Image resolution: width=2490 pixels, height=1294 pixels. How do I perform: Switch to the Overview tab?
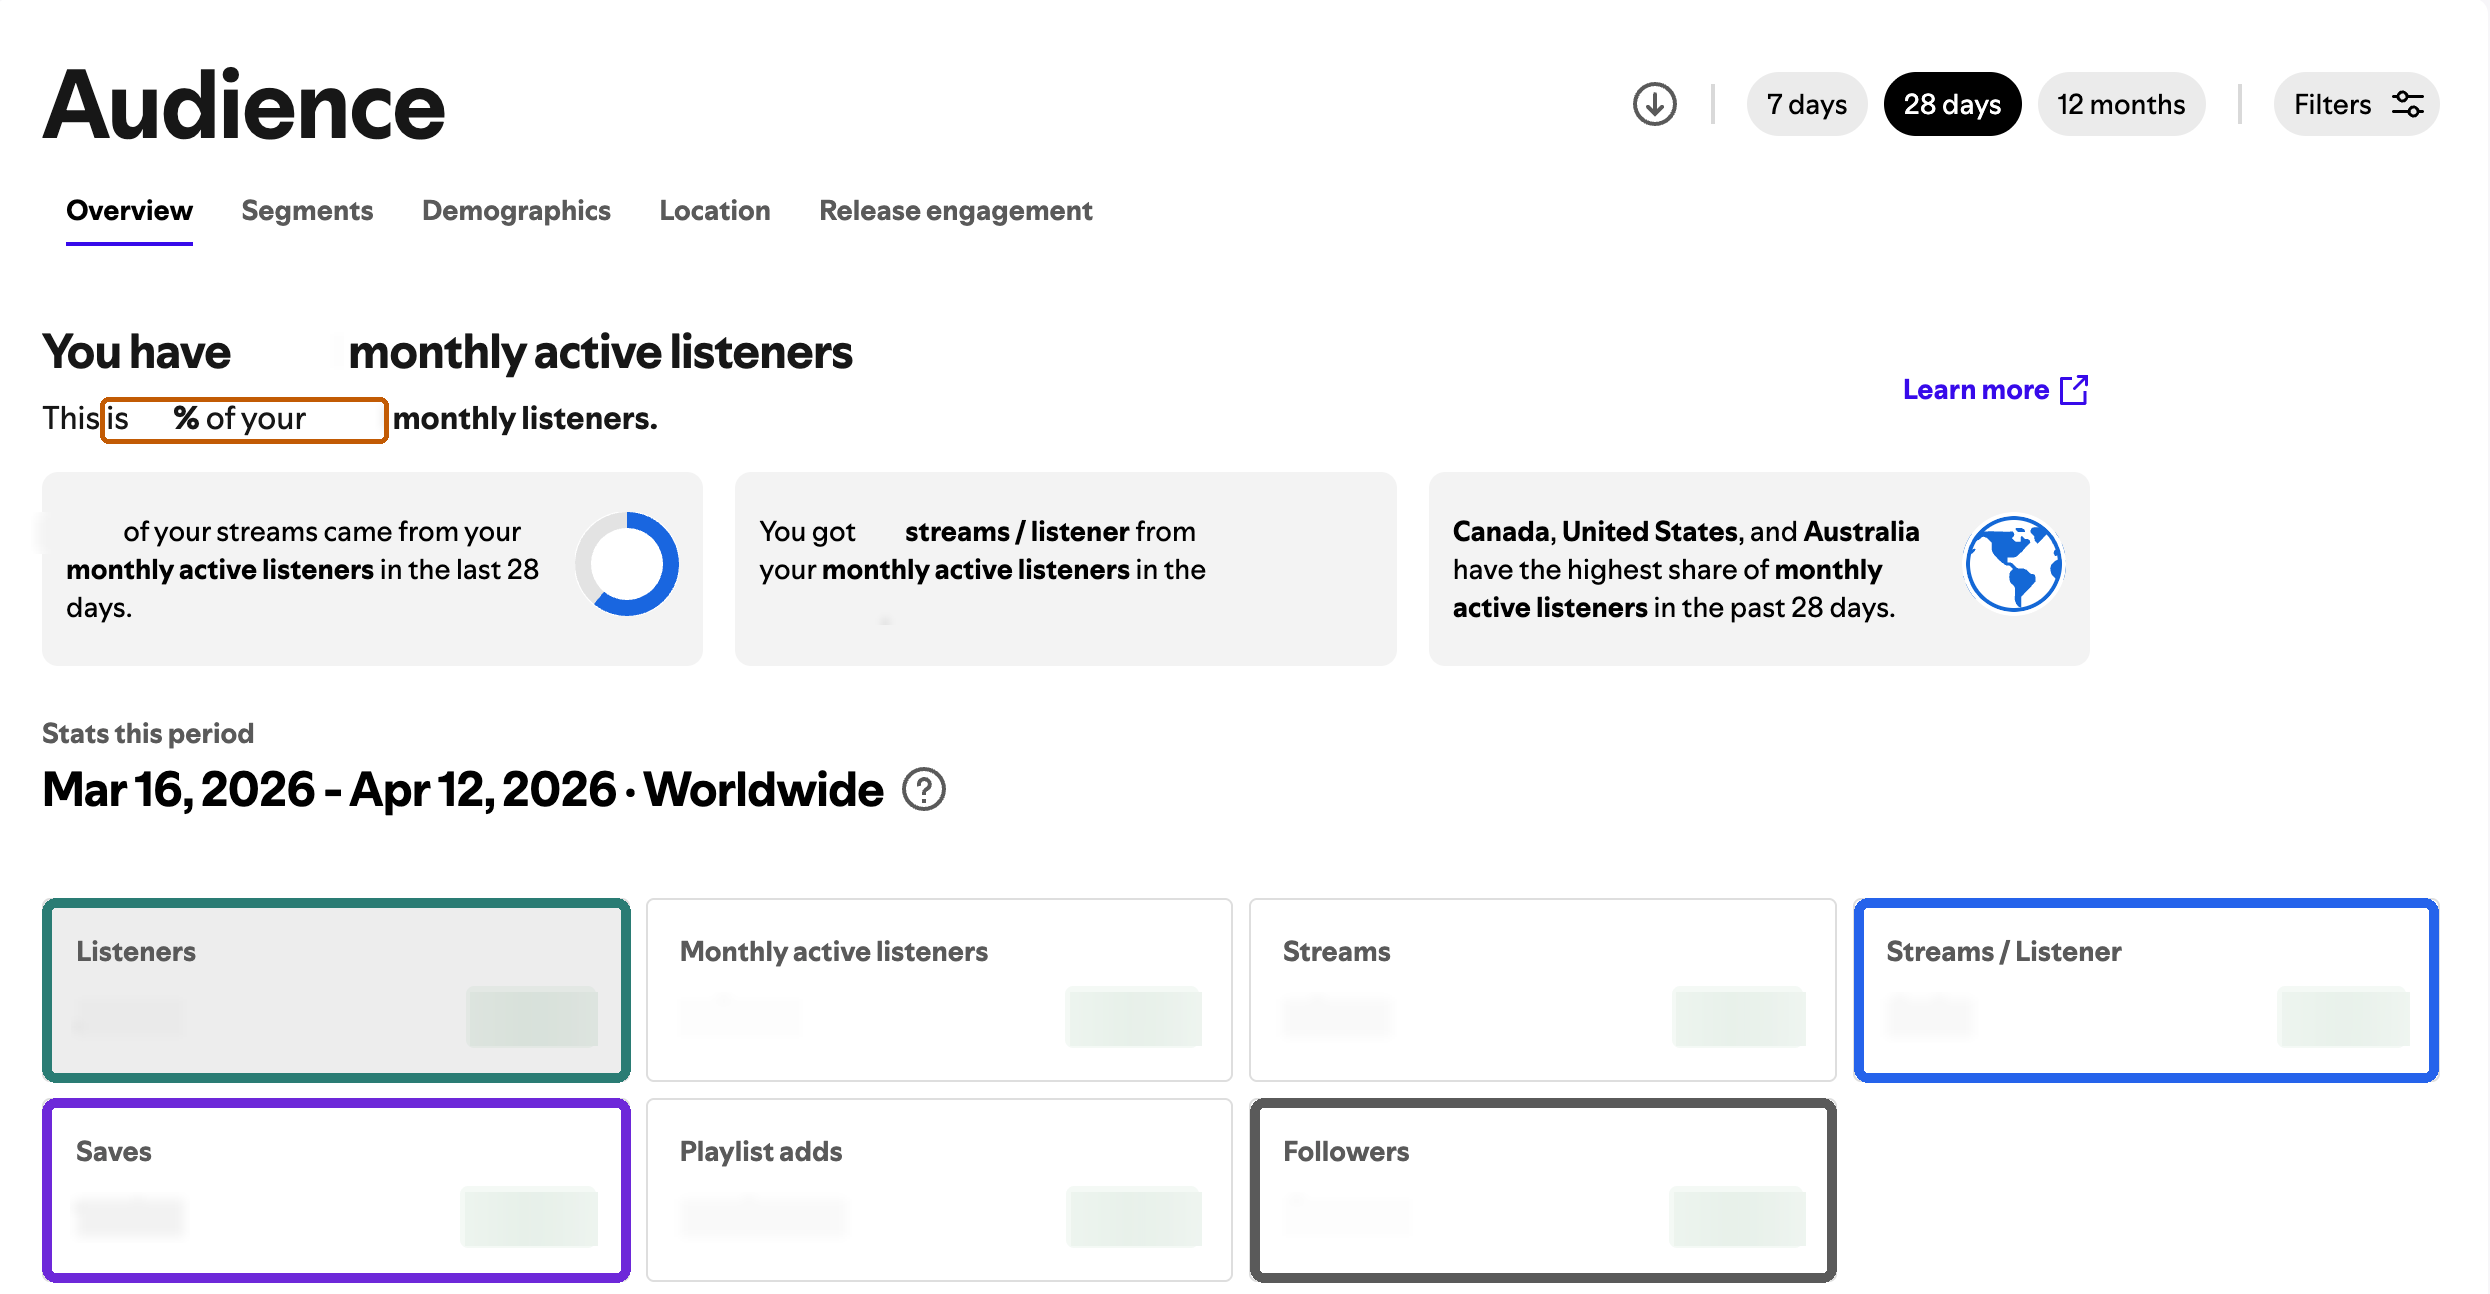(129, 211)
